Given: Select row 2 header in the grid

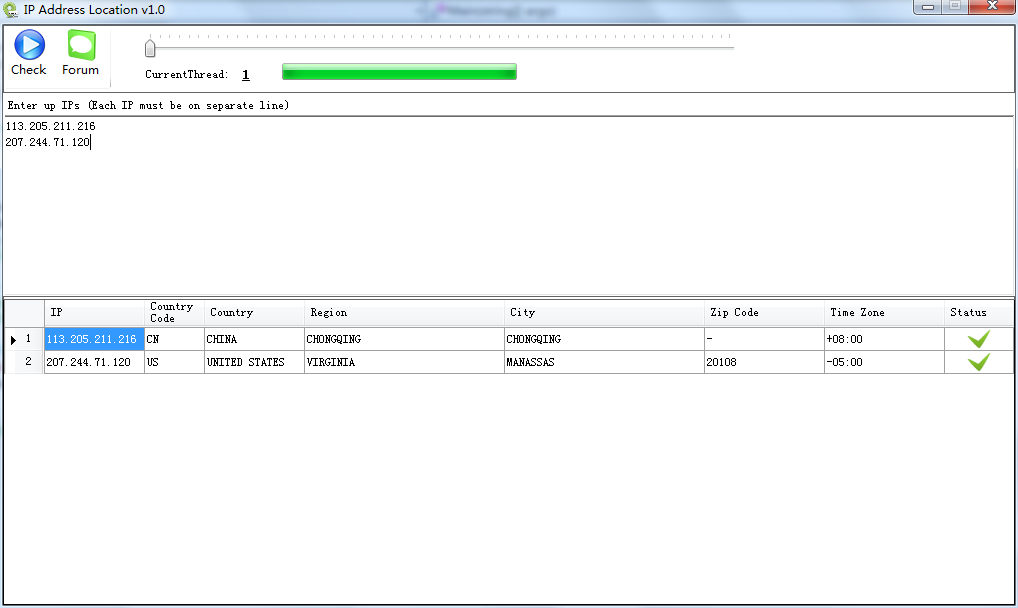Looking at the screenshot, I should (23, 362).
